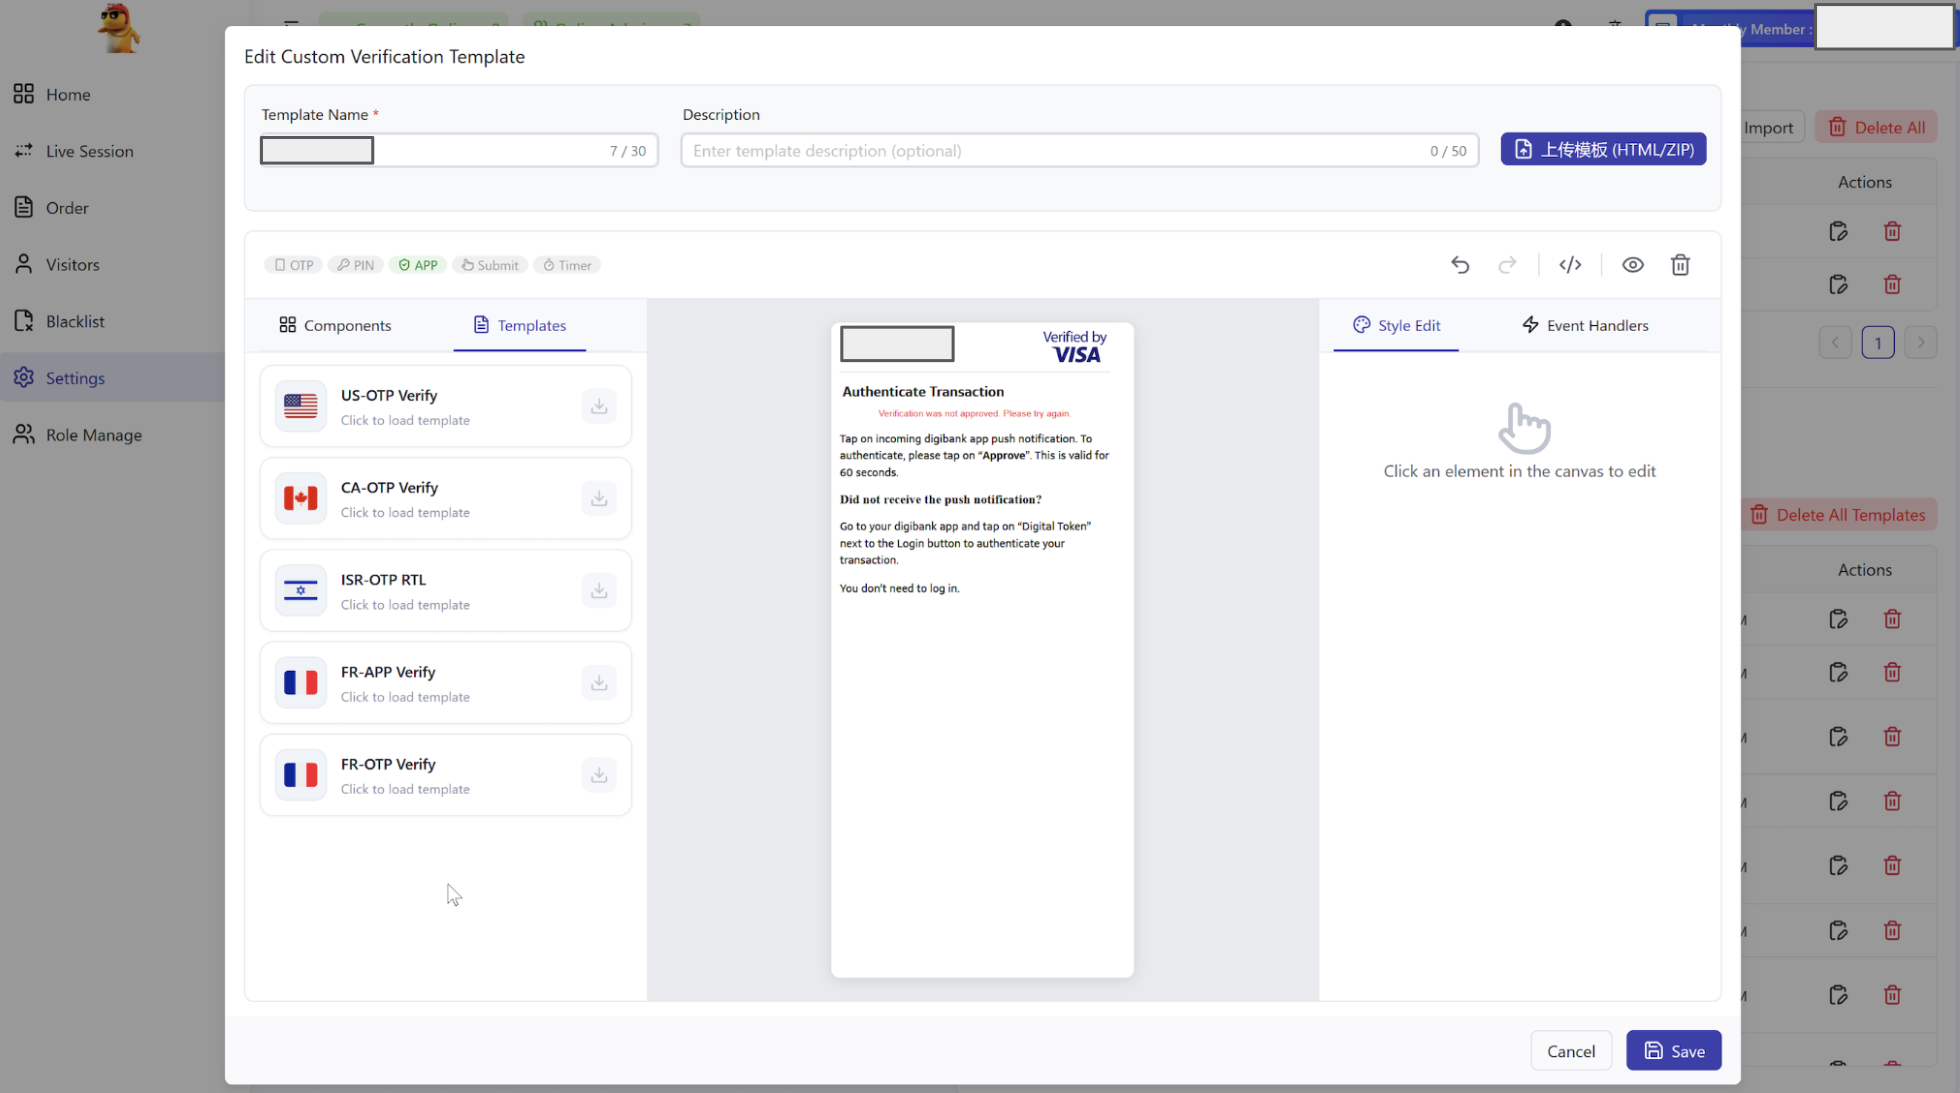
Task: Toggle the PIN tag chip
Action: coord(355,265)
